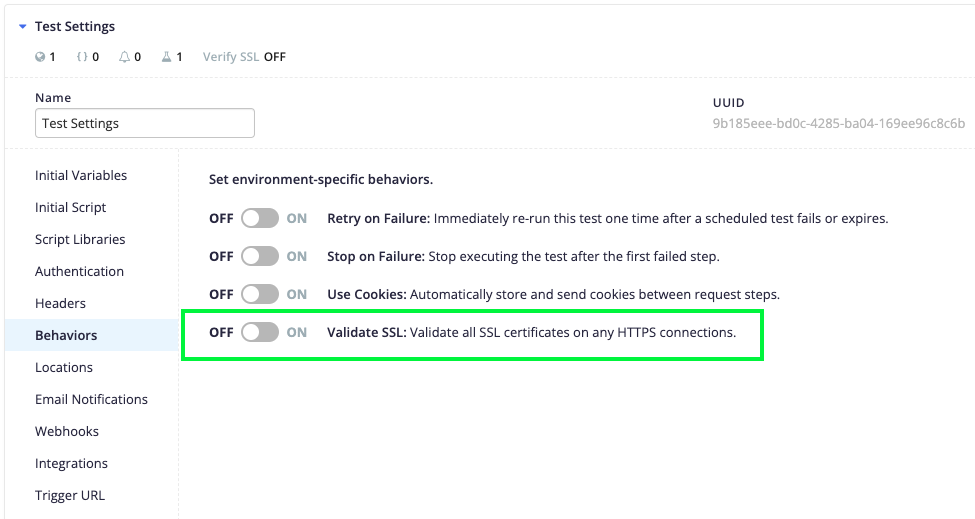Screen dimensions: 975x519
Task: Collapse the Test Settings section arrow
Action: coord(22,27)
